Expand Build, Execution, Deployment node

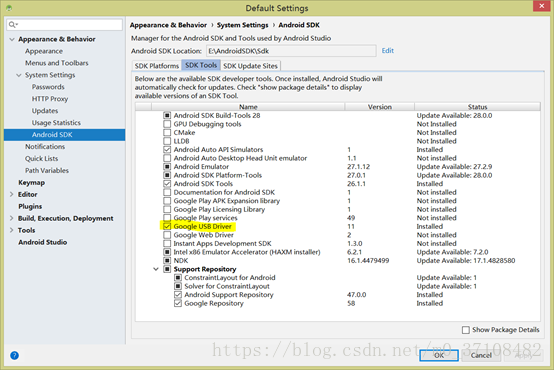click(x=12, y=218)
